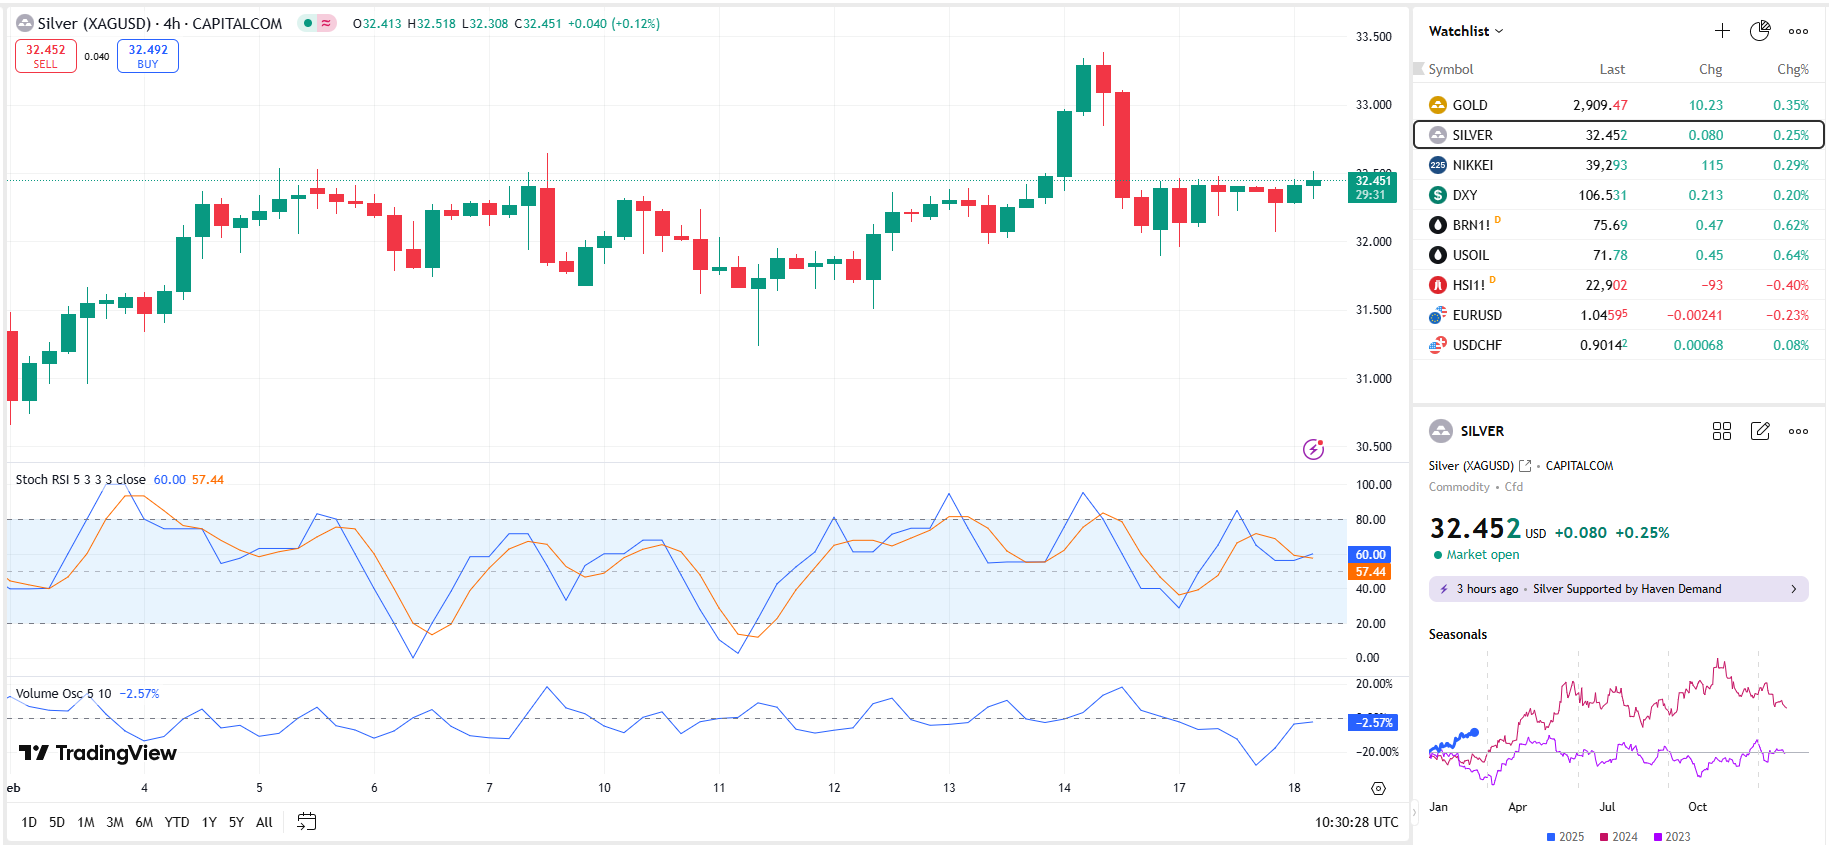1829x845 pixels.
Task: Click the edit note icon for SILVER
Action: pyautogui.click(x=1760, y=431)
